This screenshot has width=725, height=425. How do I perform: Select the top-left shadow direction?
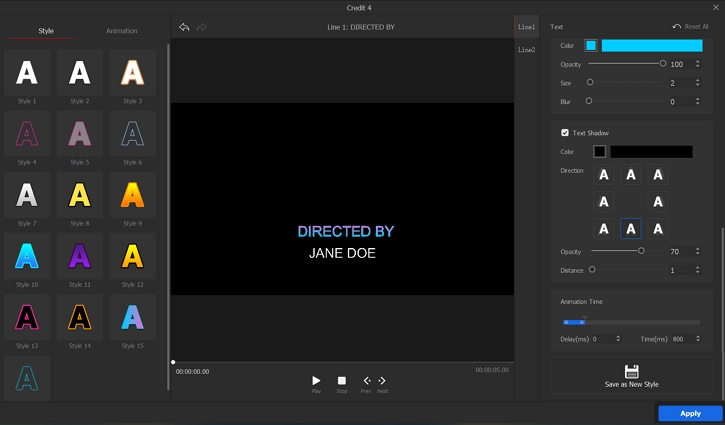pos(604,175)
